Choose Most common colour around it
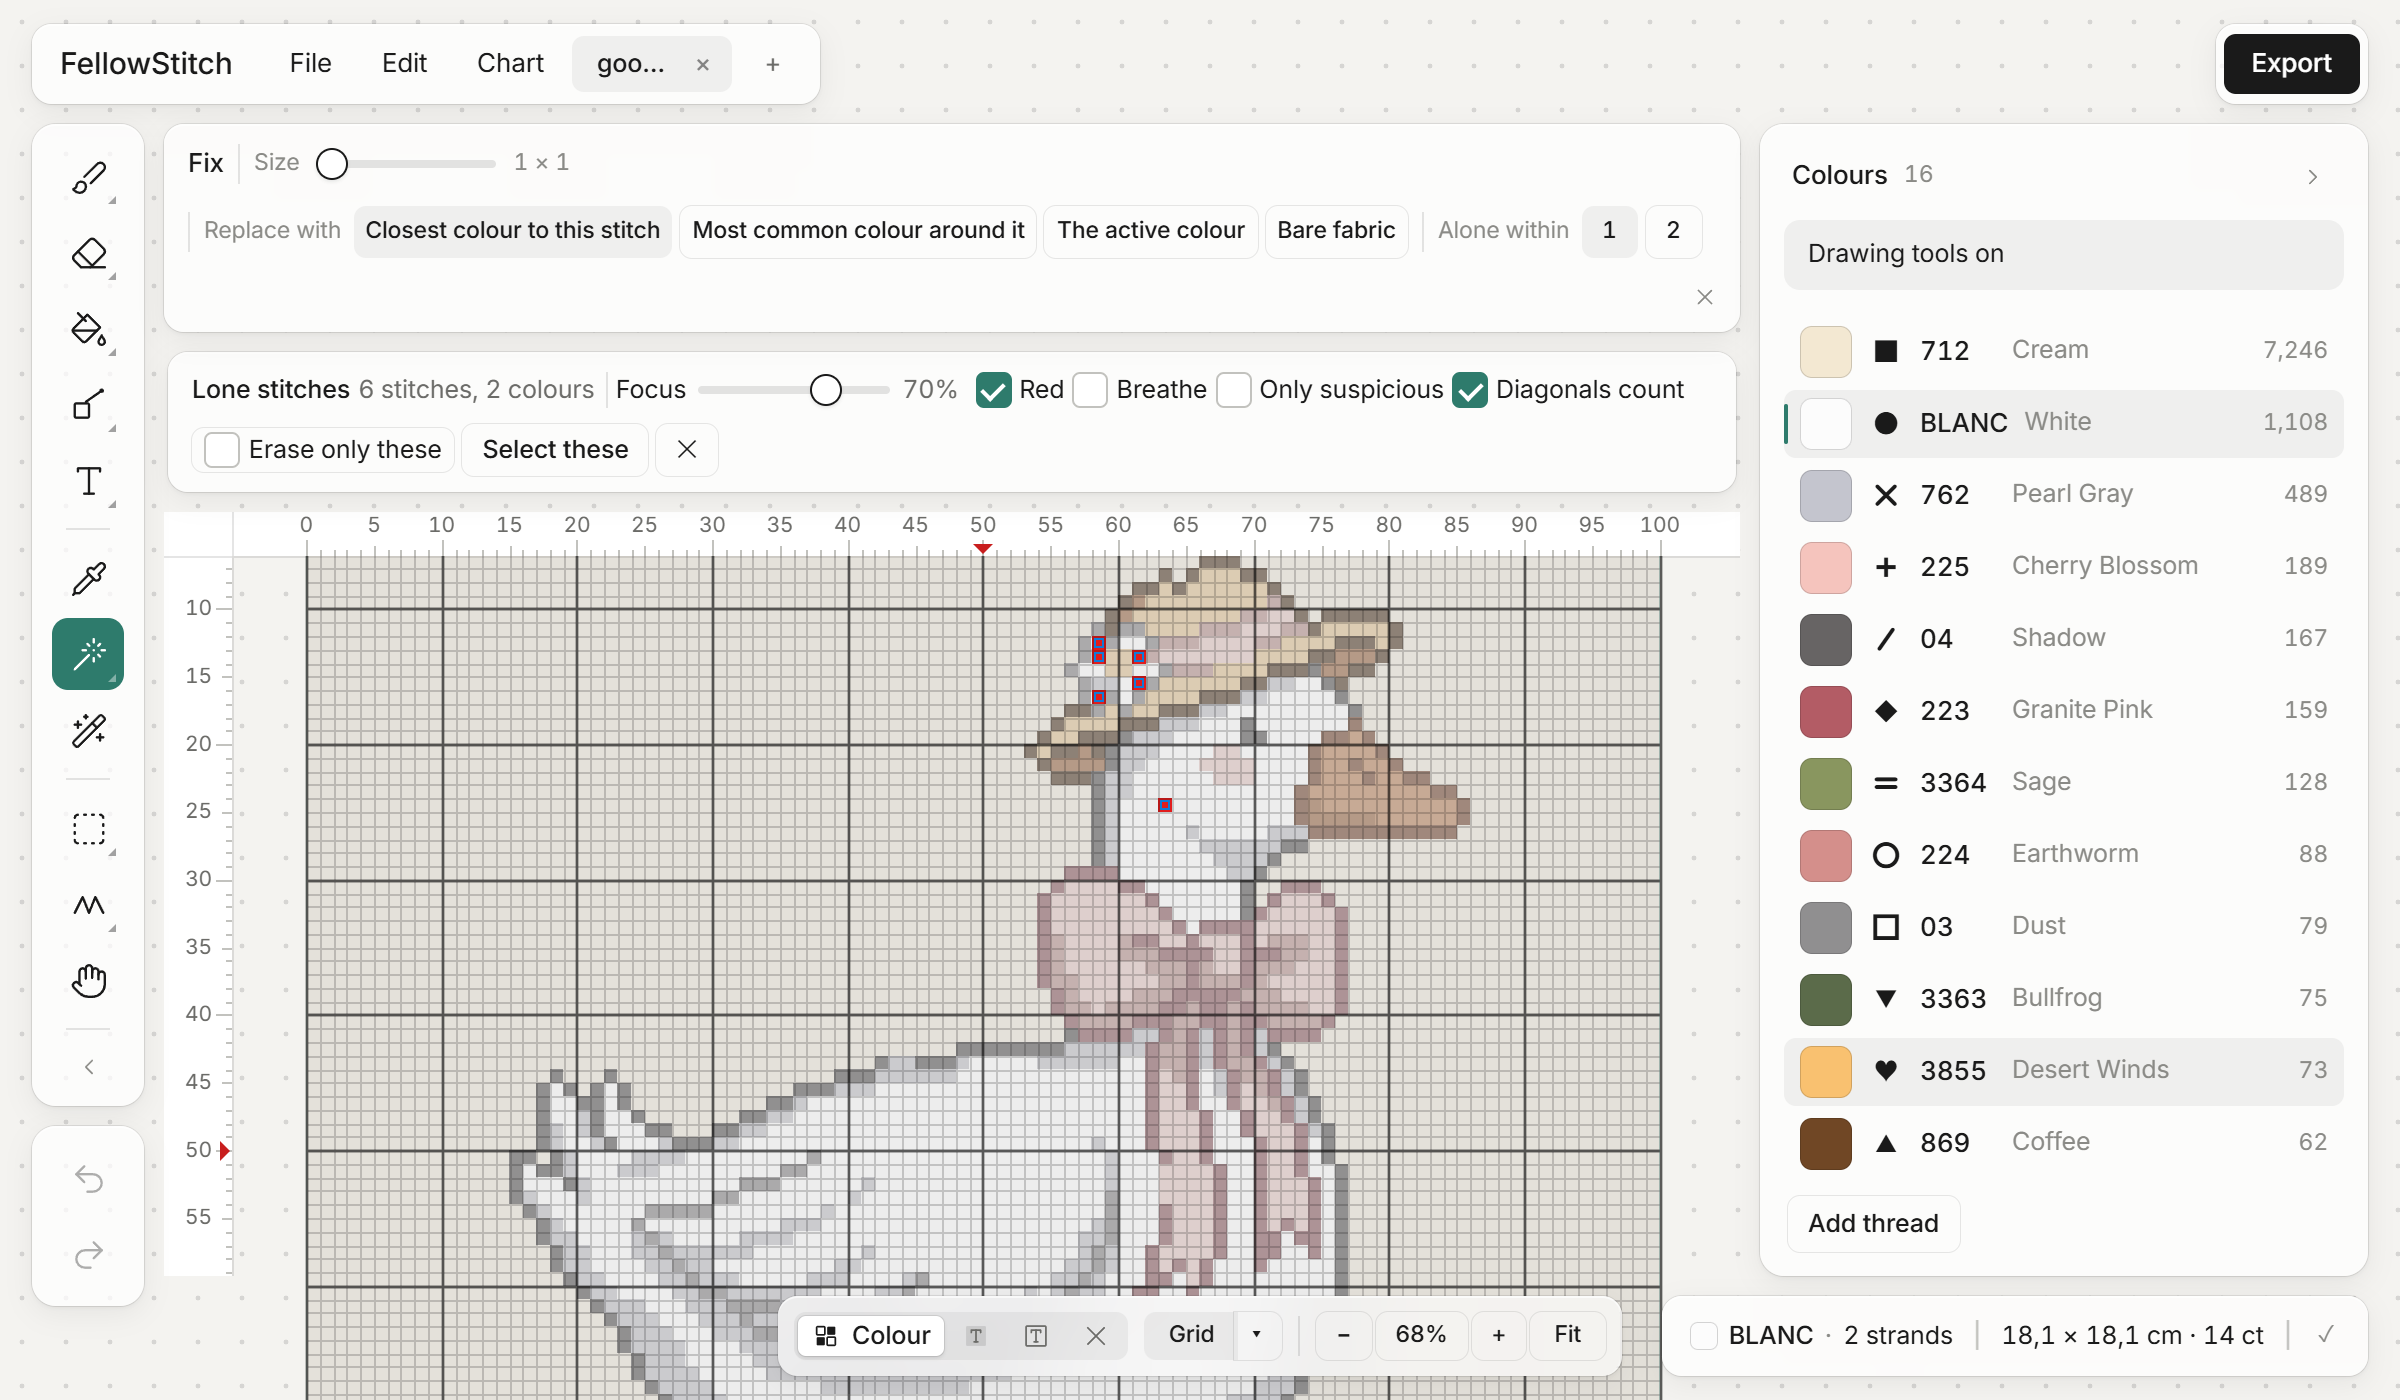2400x1400 pixels. (858, 231)
